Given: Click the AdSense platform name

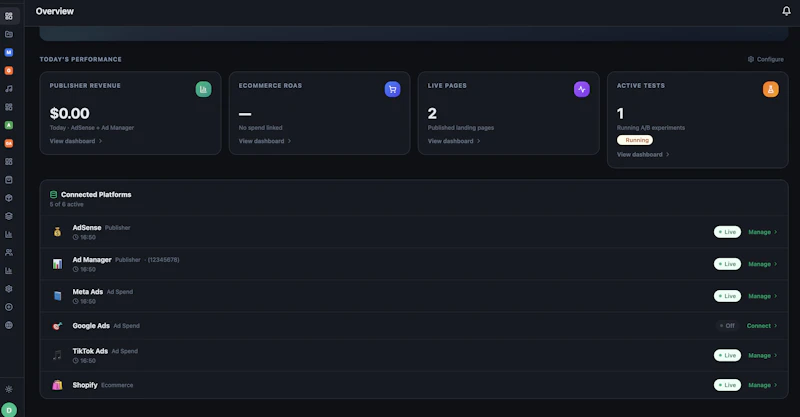Looking at the screenshot, I should (87, 228).
